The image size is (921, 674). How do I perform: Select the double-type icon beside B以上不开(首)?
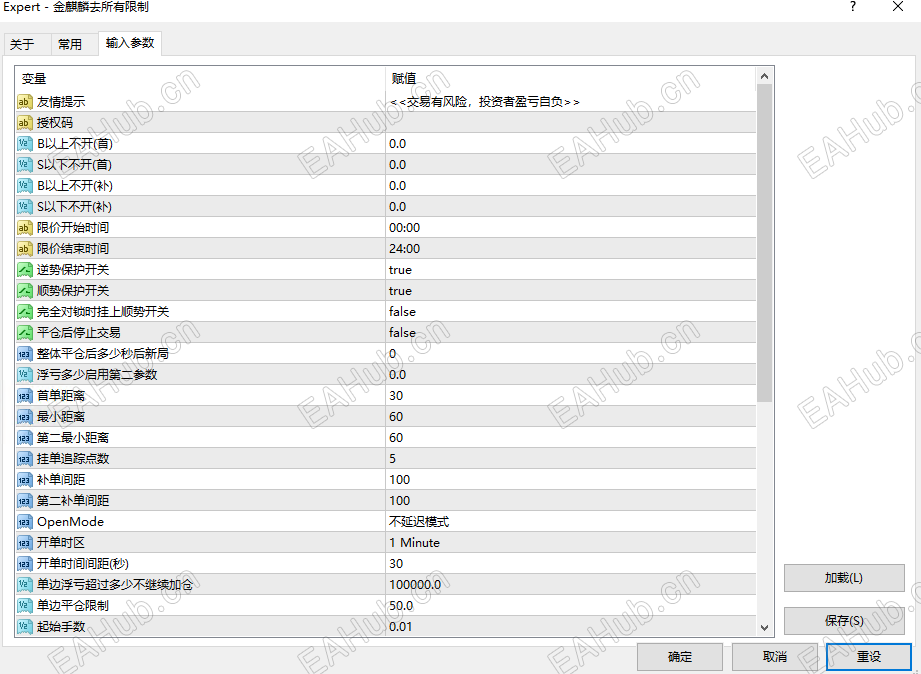(x=24, y=143)
